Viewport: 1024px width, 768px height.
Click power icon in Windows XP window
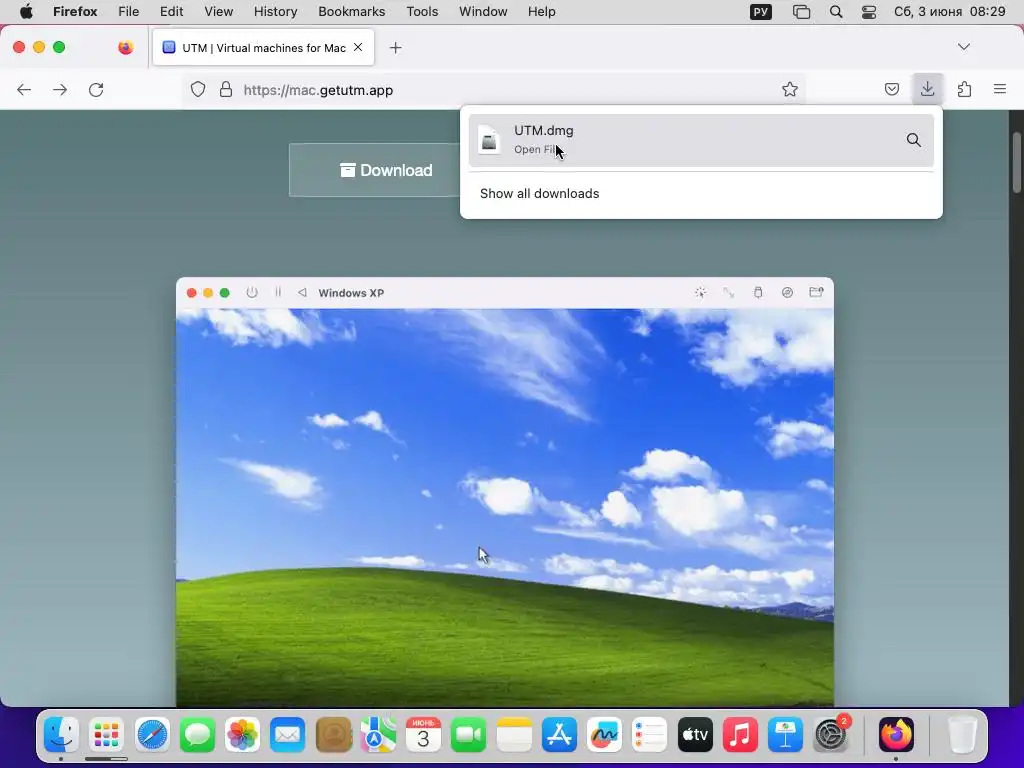pyautogui.click(x=251, y=293)
